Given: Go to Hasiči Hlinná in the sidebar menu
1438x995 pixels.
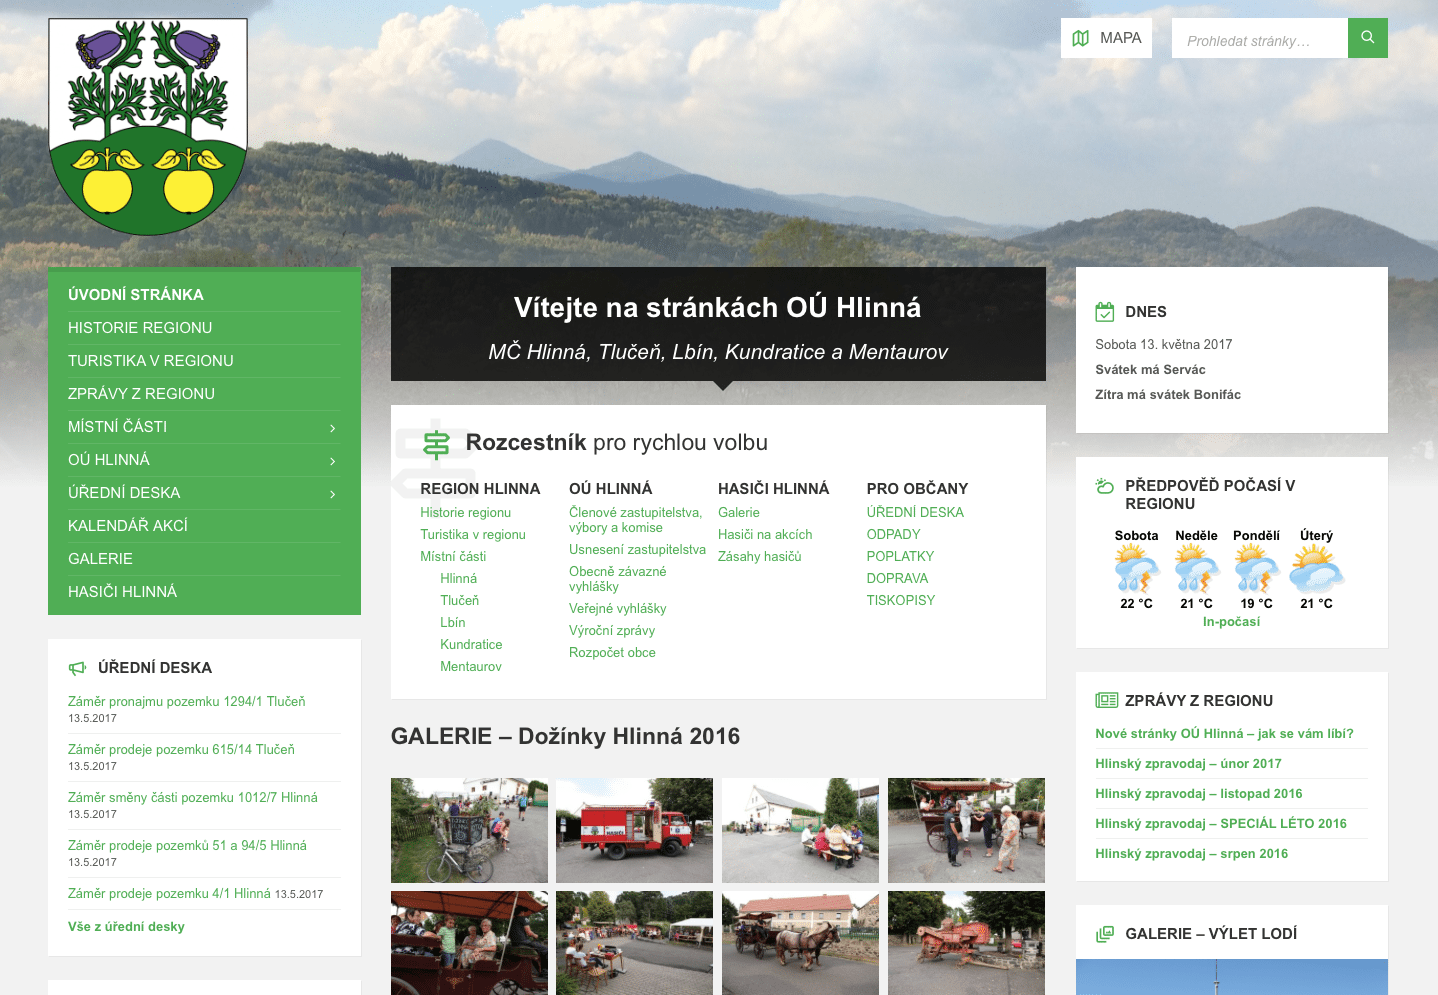Looking at the screenshot, I should (x=122, y=592).
